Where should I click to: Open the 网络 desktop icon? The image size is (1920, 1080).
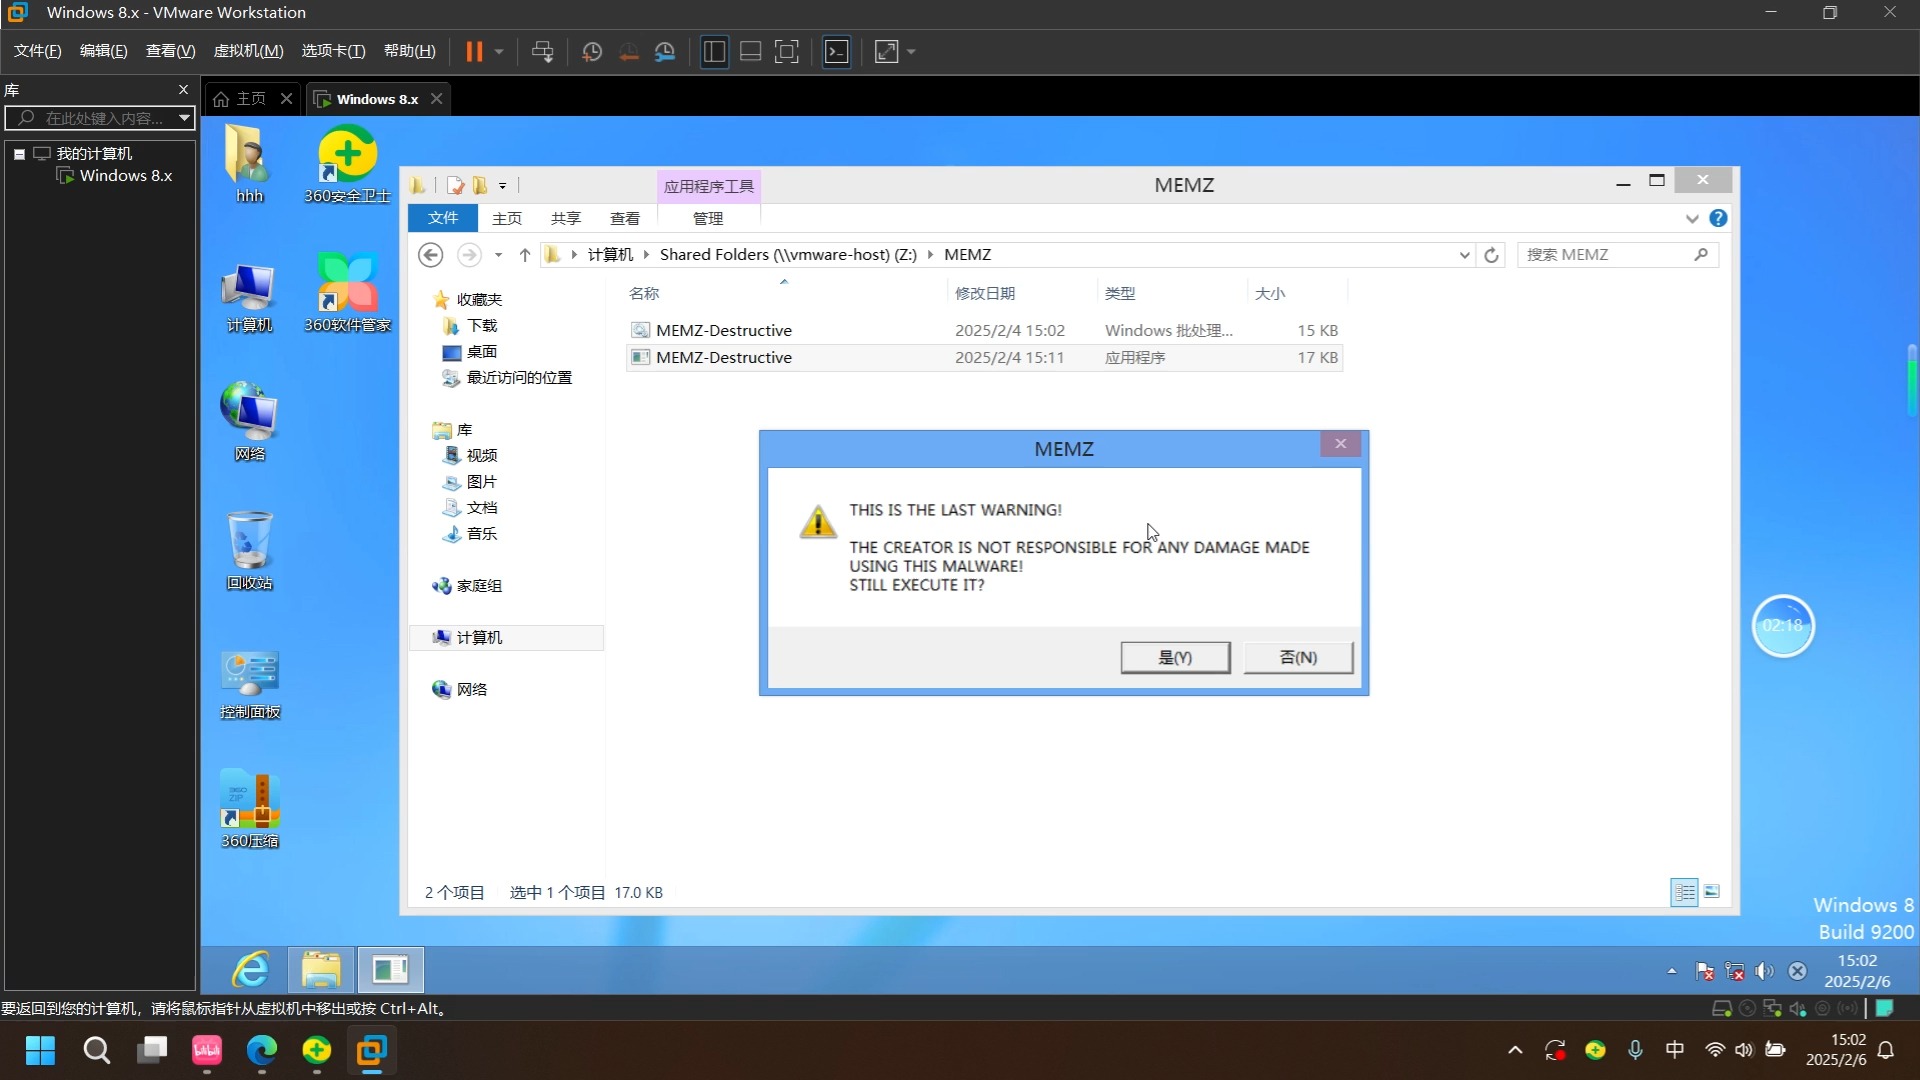249,421
